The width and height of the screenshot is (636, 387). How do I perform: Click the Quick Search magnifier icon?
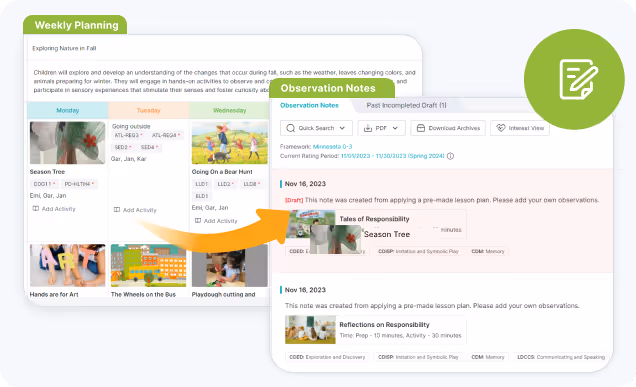coord(290,128)
